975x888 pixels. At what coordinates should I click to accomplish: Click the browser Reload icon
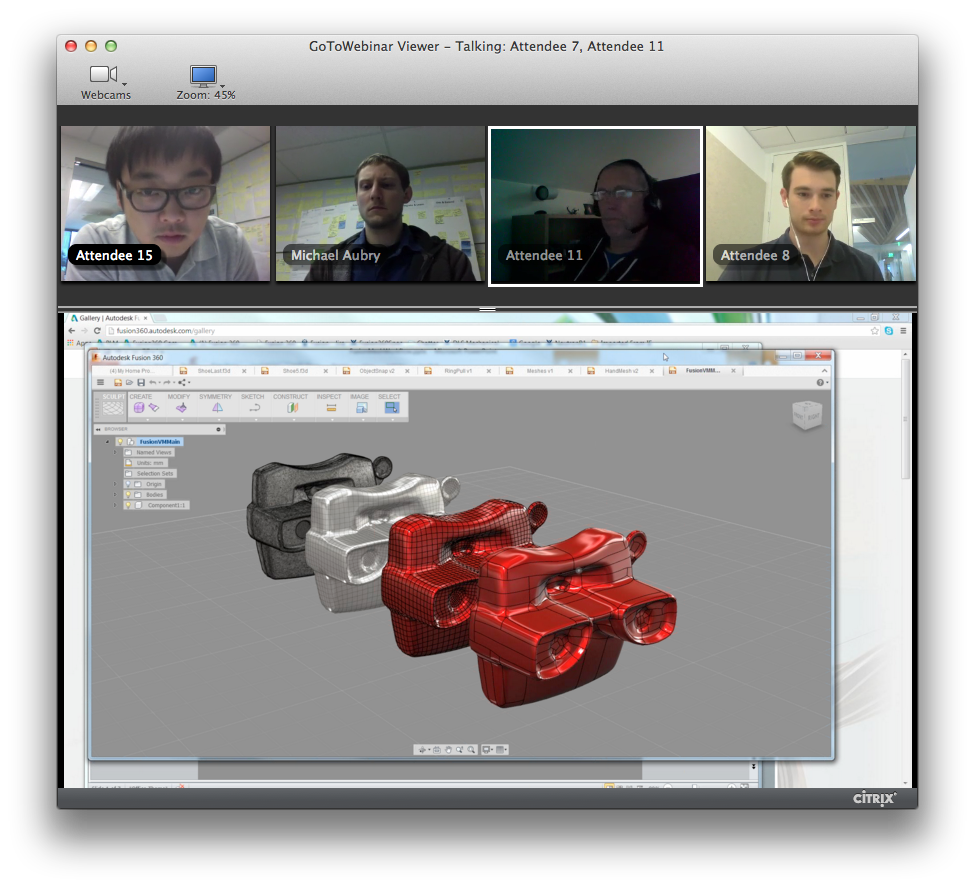point(97,331)
